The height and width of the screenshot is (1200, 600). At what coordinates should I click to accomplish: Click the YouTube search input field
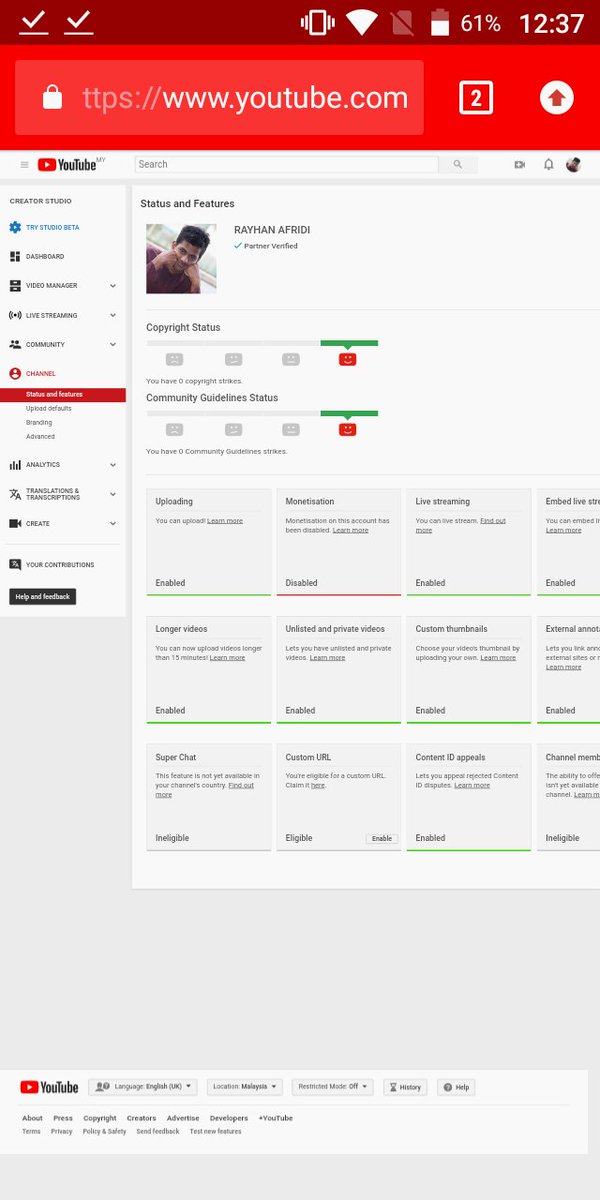point(287,164)
